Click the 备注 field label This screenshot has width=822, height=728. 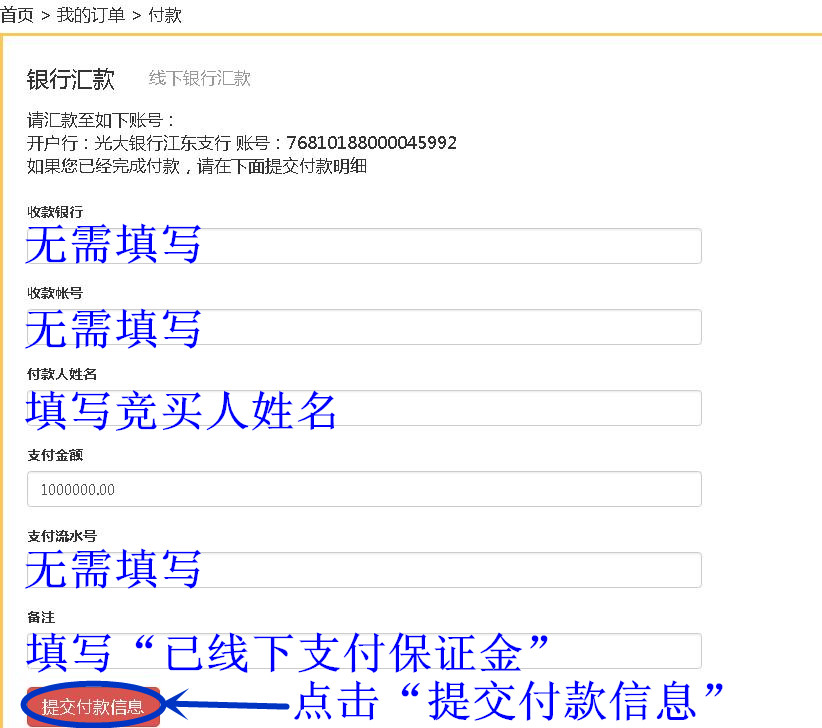coord(41,617)
